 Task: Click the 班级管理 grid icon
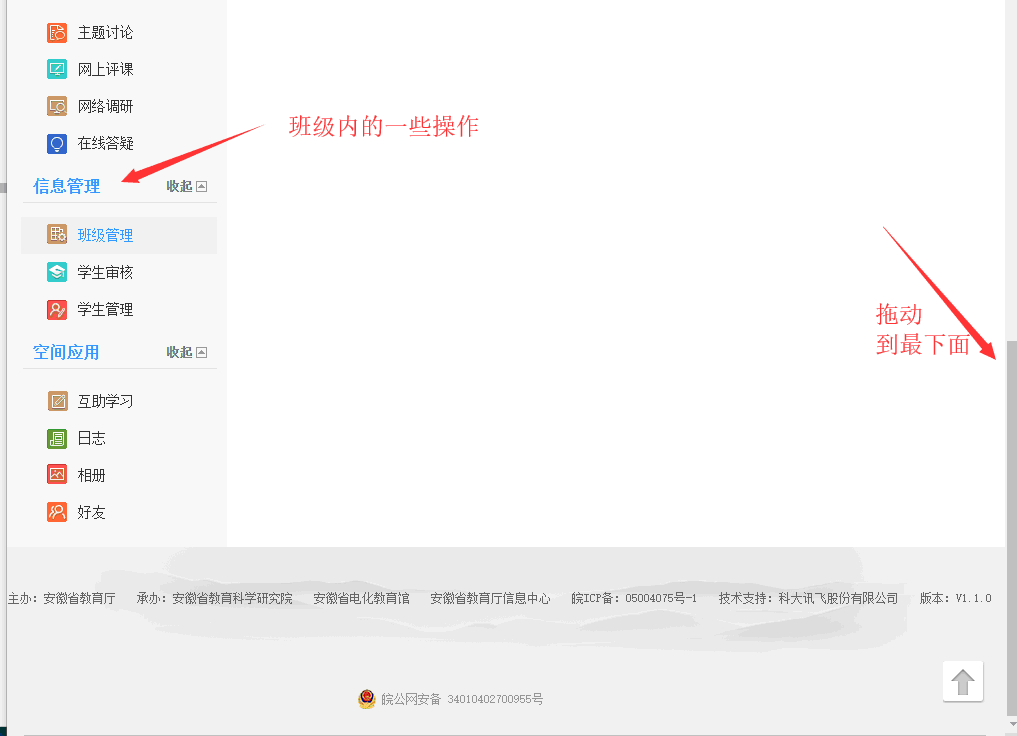[x=57, y=235]
